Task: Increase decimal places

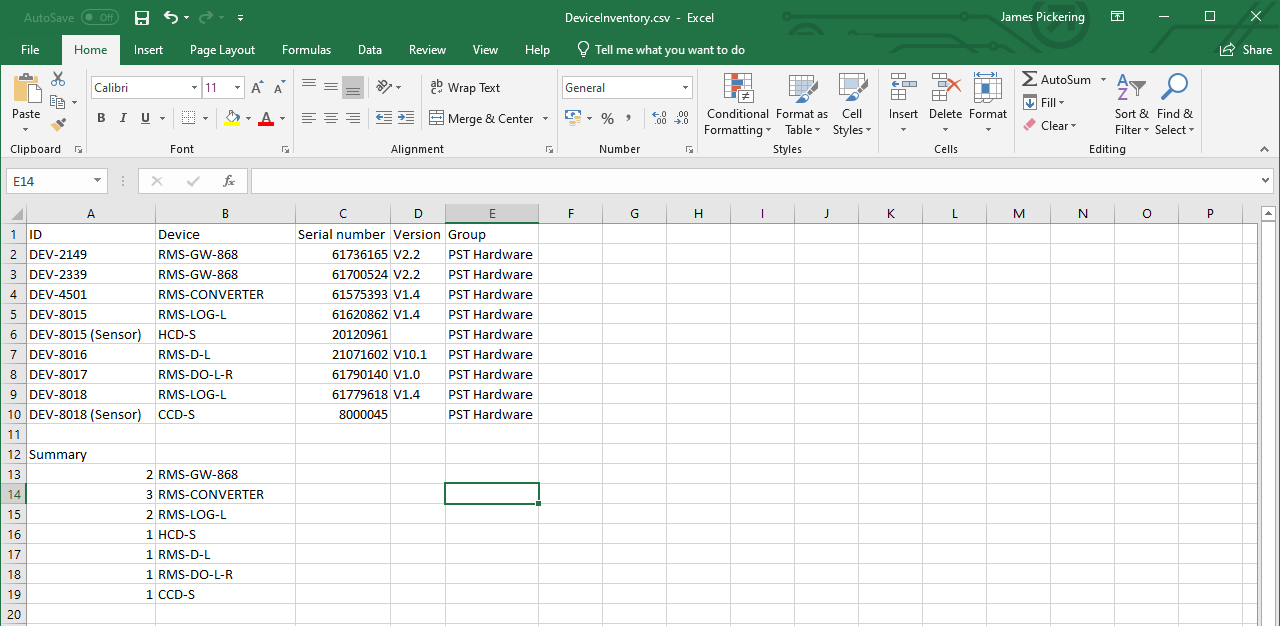Action: click(x=659, y=118)
